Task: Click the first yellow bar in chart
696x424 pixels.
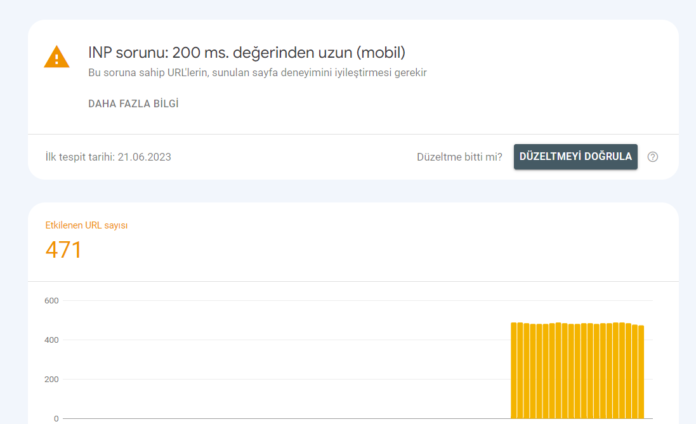Action: [514, 370]
